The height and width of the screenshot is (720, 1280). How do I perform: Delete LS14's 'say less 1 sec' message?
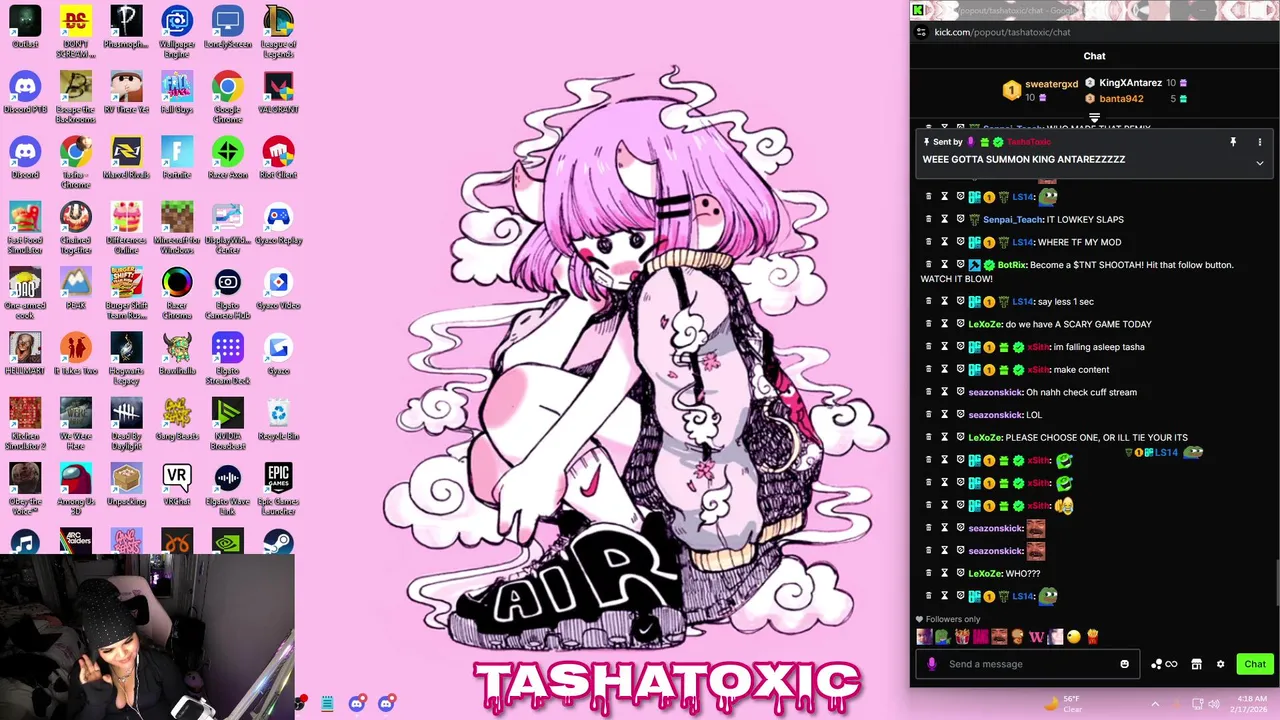(x=928, y=301)
